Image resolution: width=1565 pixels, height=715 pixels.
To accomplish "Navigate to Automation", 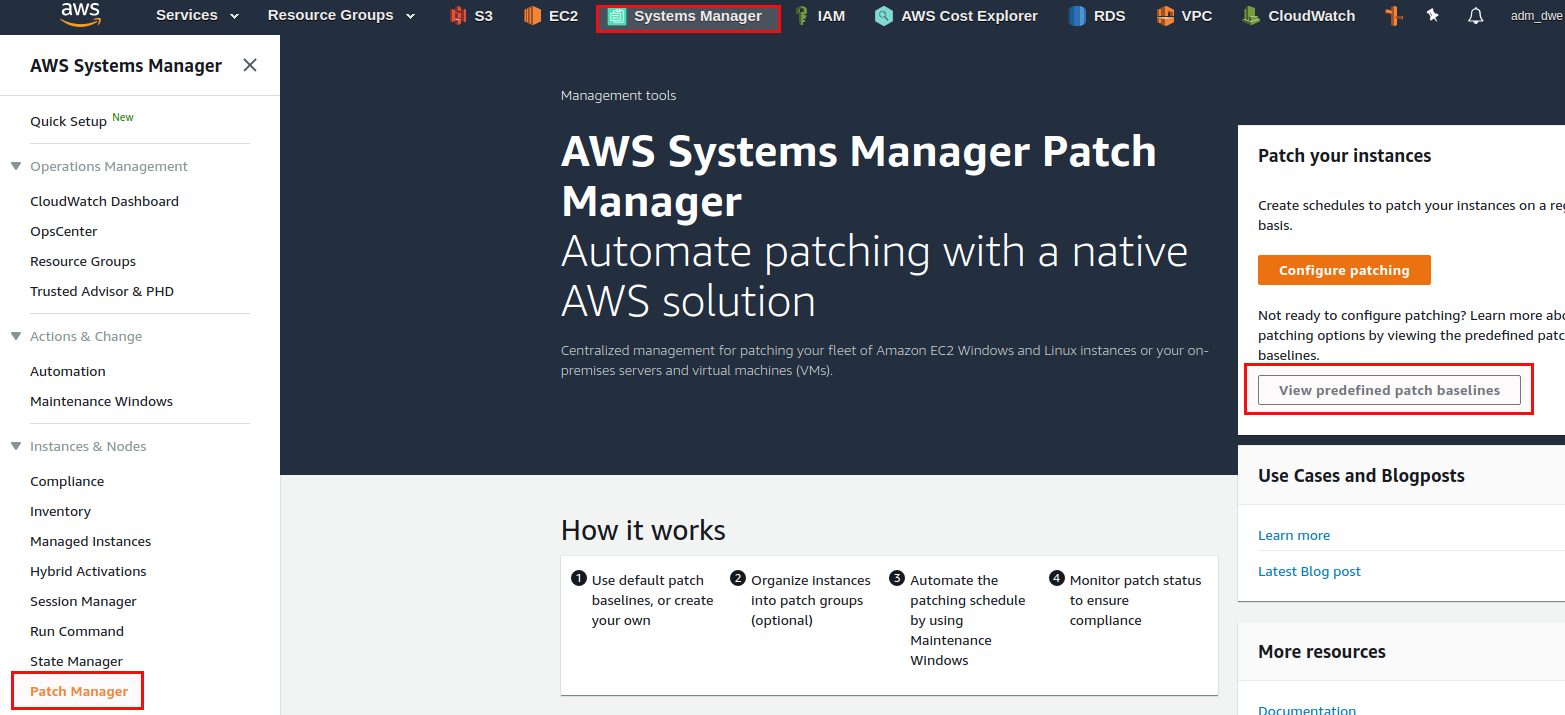I will [x=68, y=371].
